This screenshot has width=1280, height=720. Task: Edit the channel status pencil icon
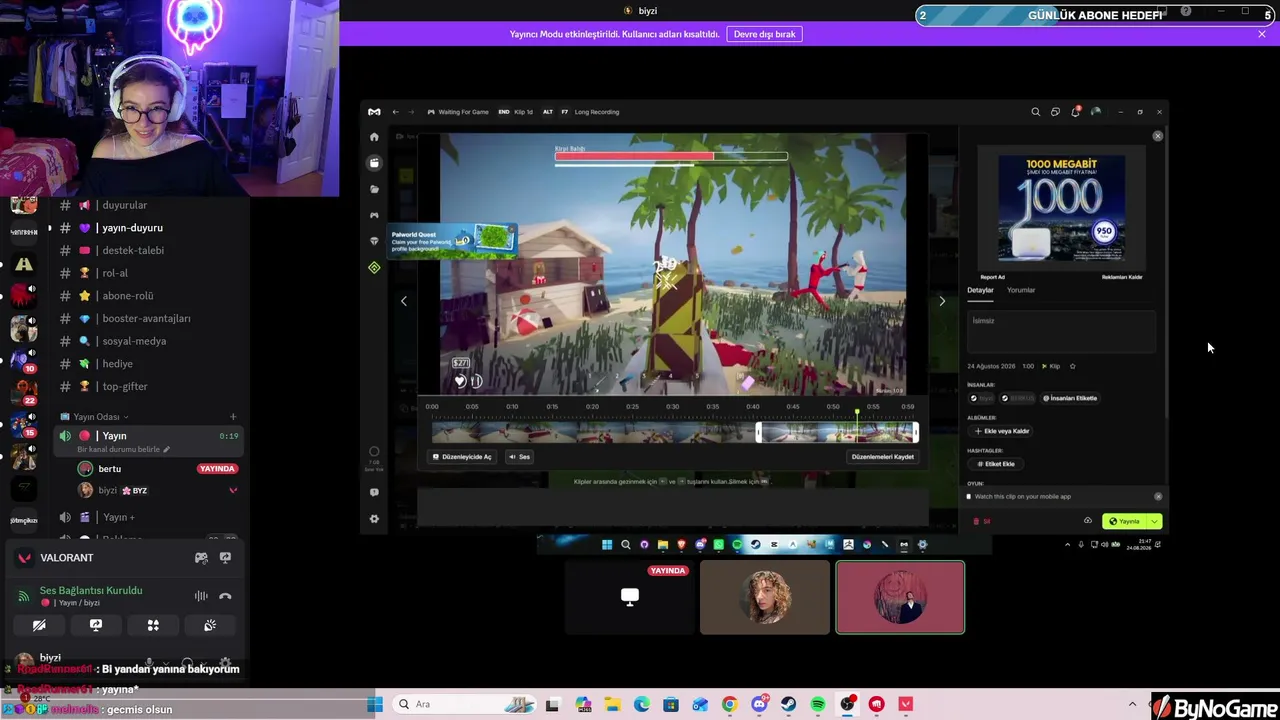pyautogui.click(x=166, y=450)
